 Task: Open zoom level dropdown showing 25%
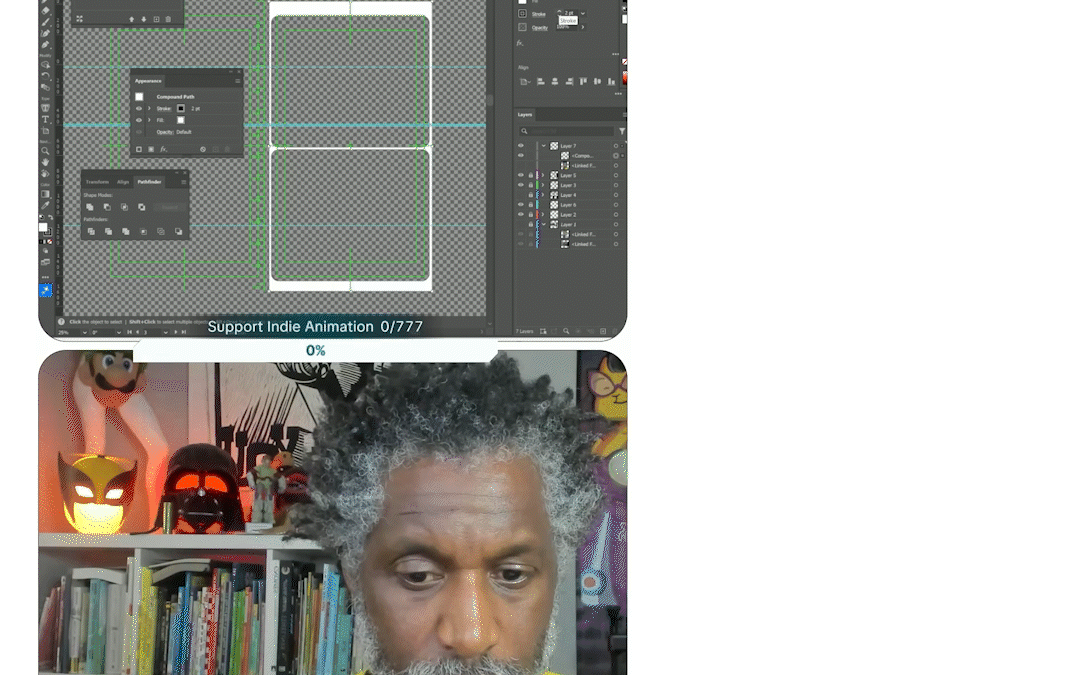[84, 332]
